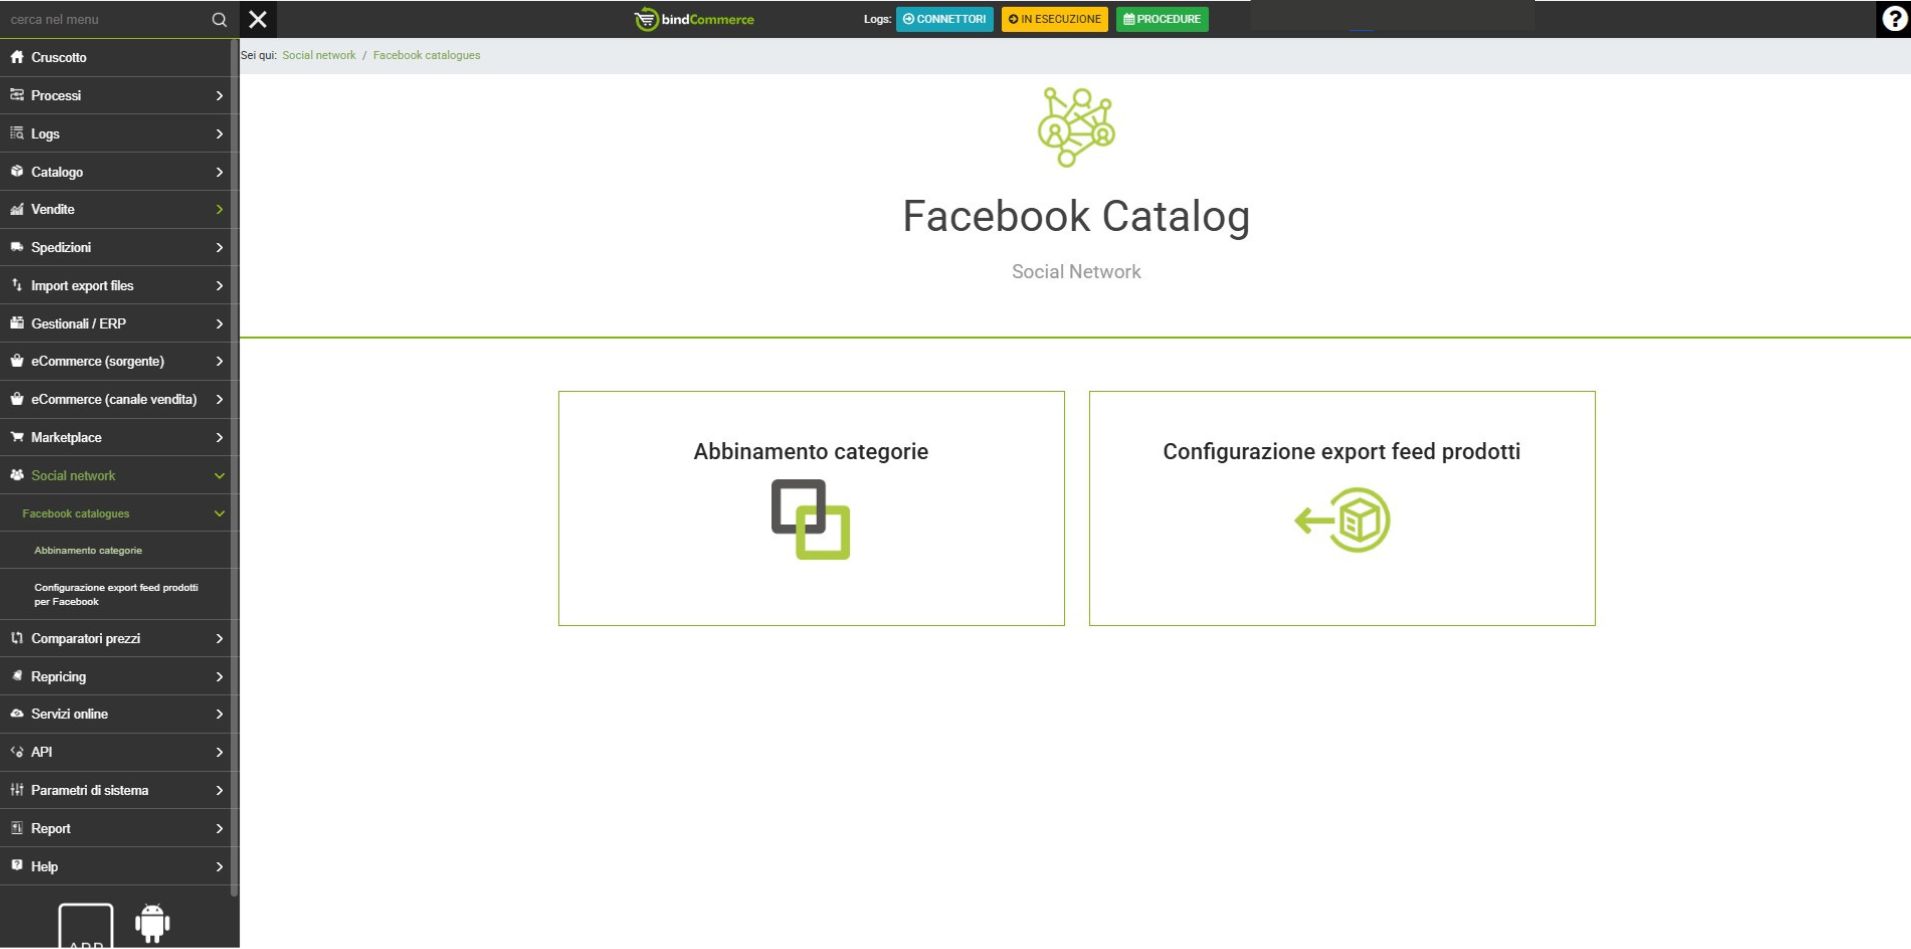Click the magnifier icon in menu search
The image size is (1911, 949).
point(219,19)
